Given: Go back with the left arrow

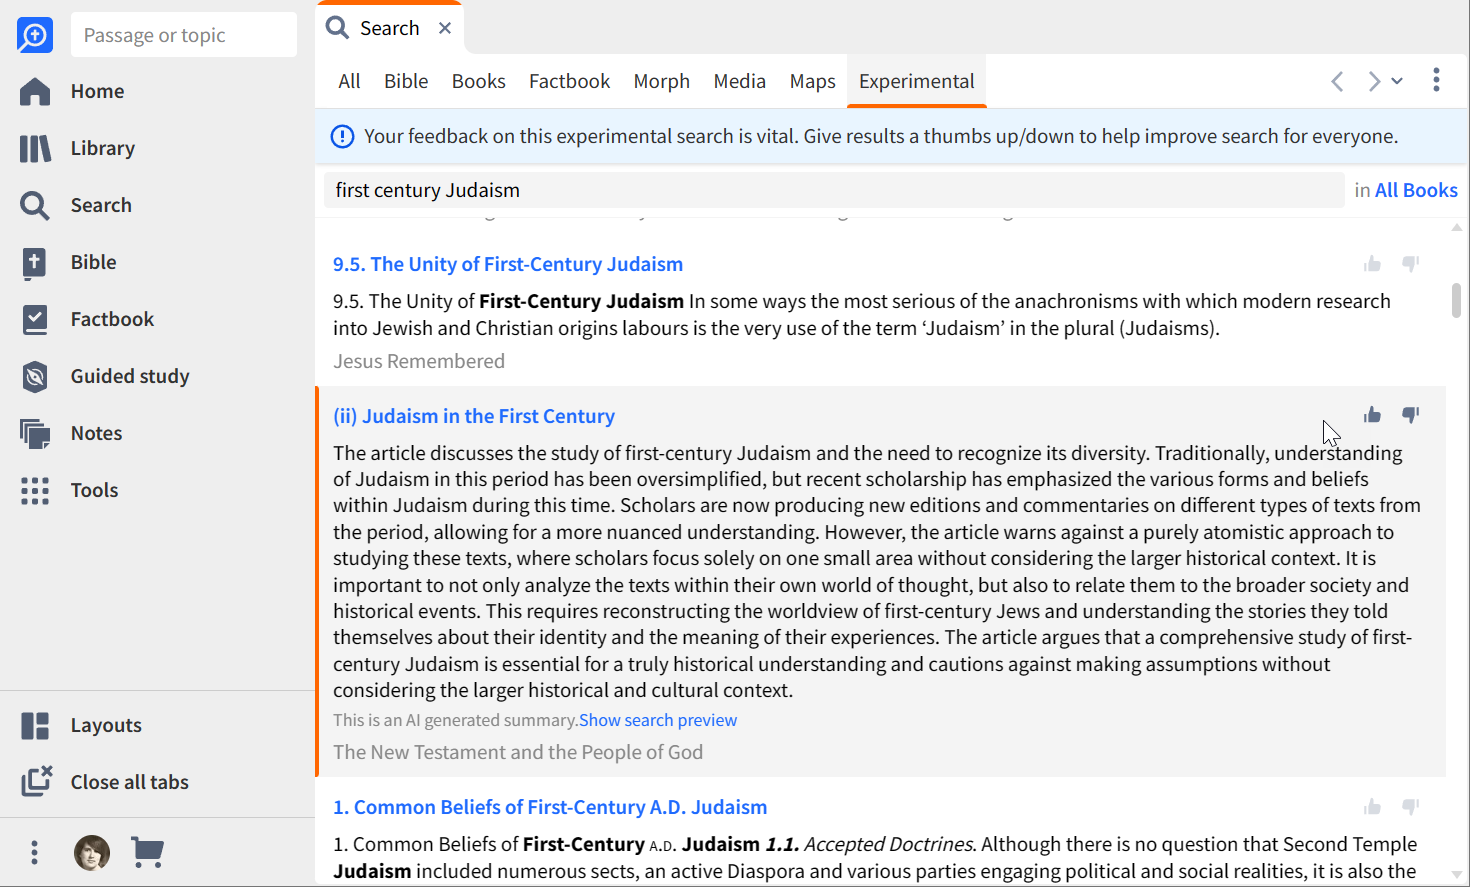Looking at the screenshot, I should coord(1337,81).
